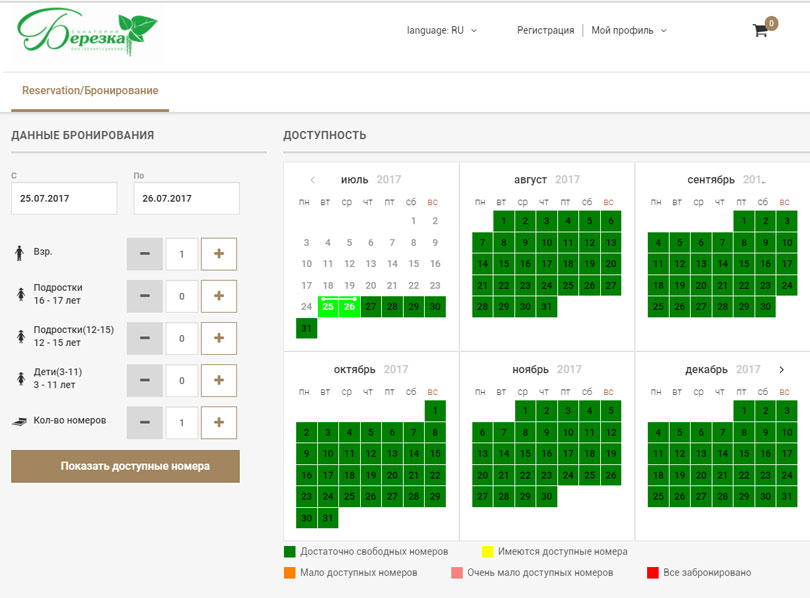The width and height of the screenshot is (810, 598).
Task: Open the Reservation/Бронирование tab
Action: (90, 91)
